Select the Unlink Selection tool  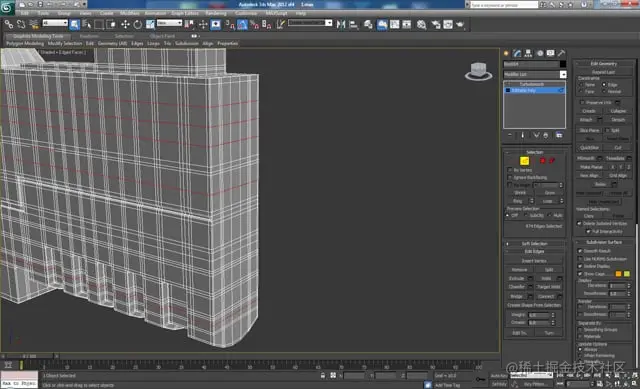pos(20,25)
